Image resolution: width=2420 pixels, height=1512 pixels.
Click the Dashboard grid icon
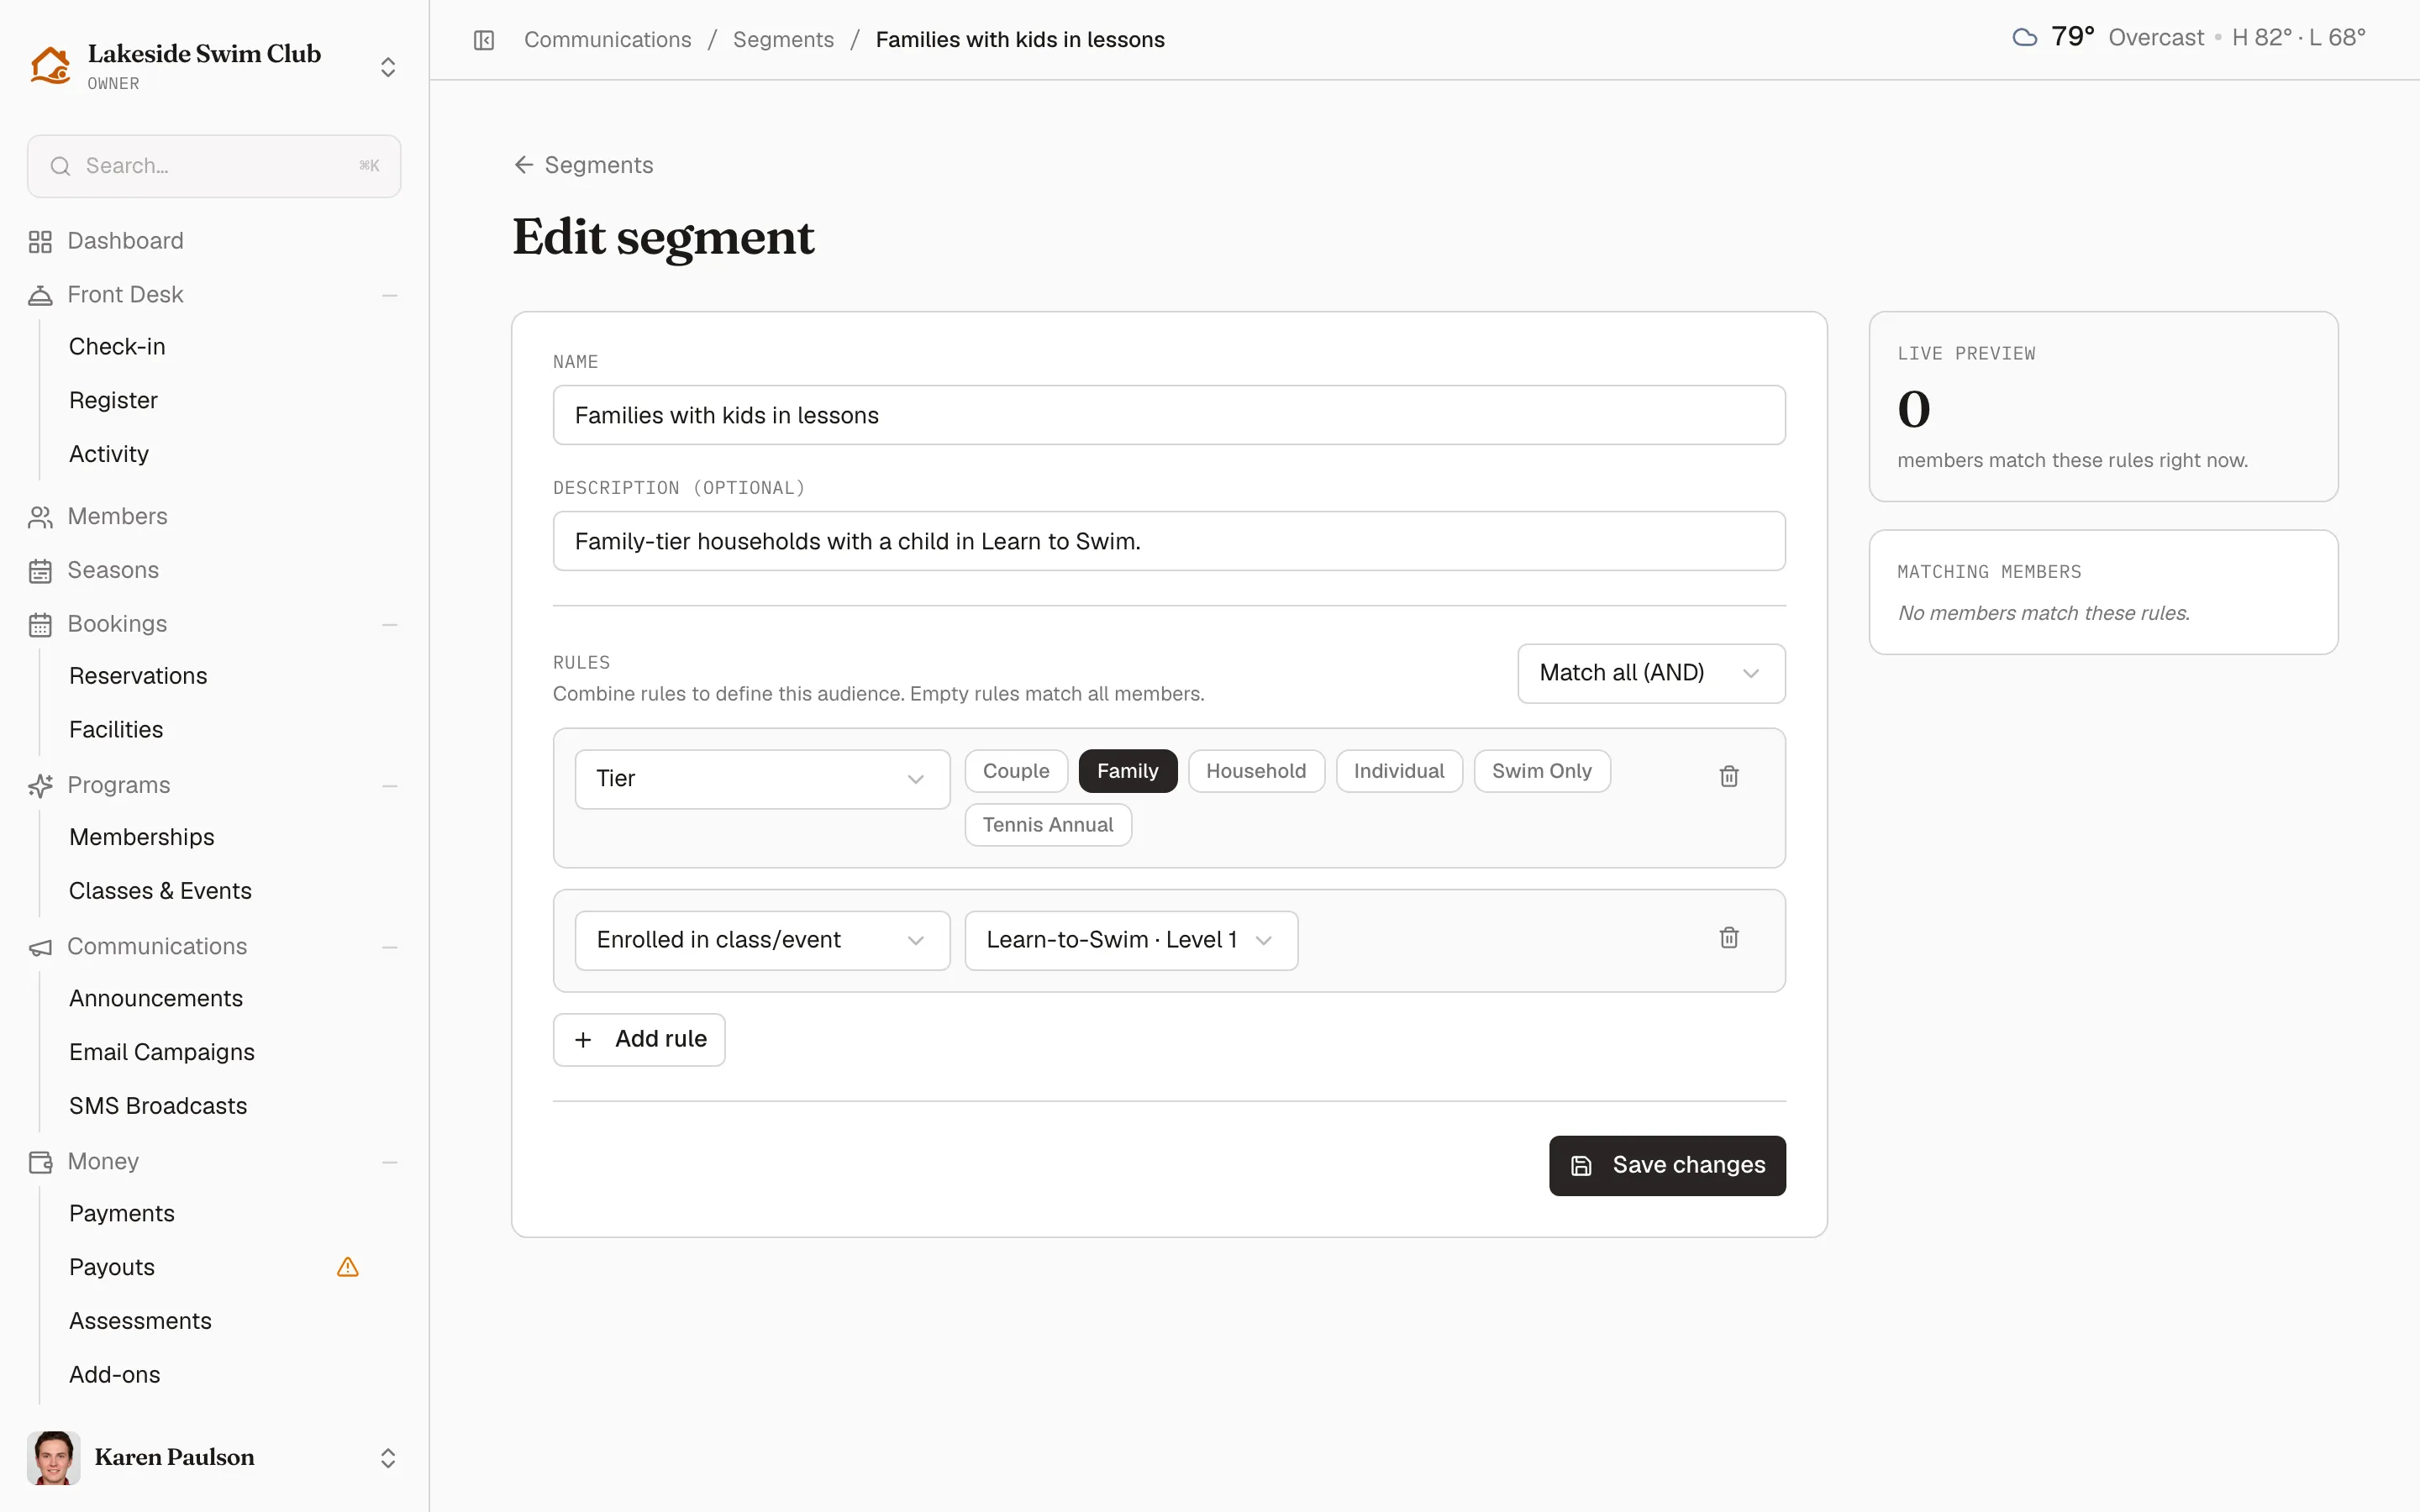(40, 242)
